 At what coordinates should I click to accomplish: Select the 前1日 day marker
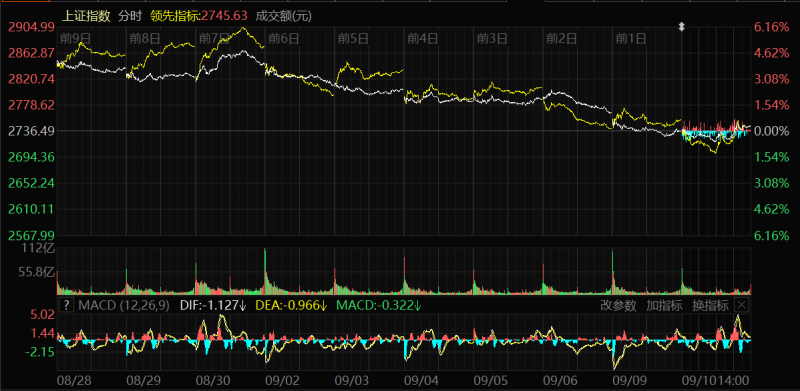pos(631,38)
